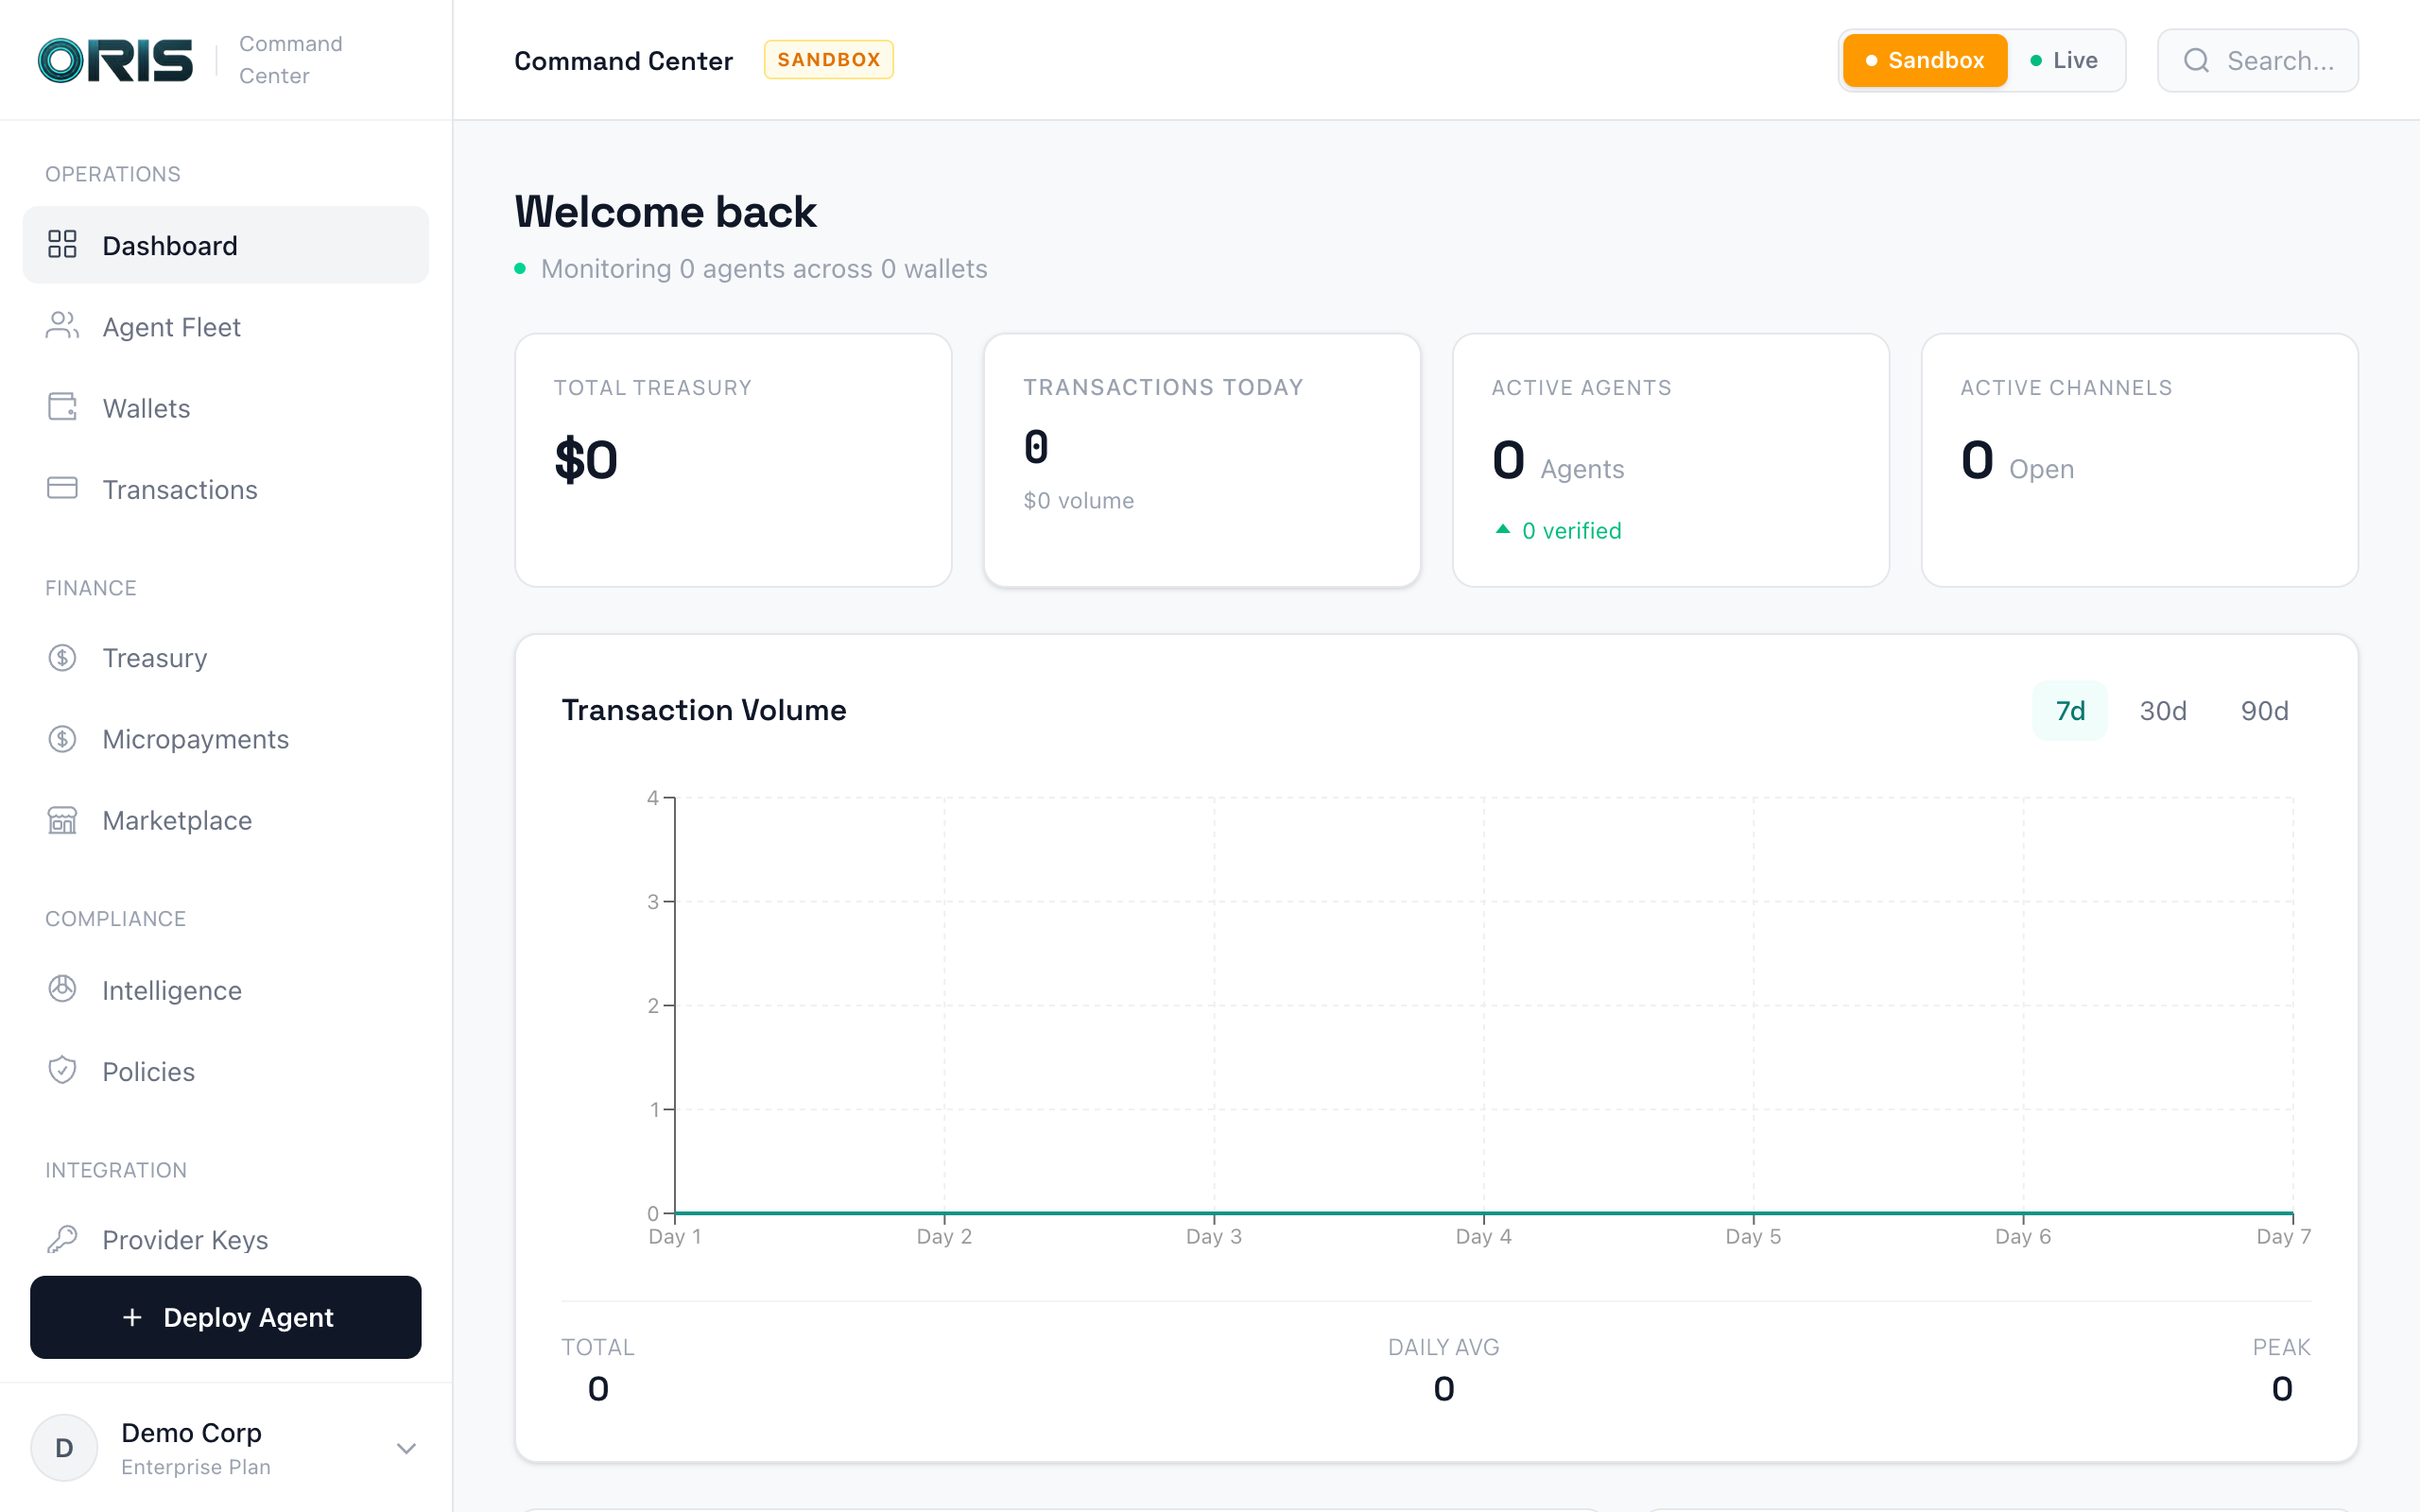Open Marketplace via storefront icon

62,820
